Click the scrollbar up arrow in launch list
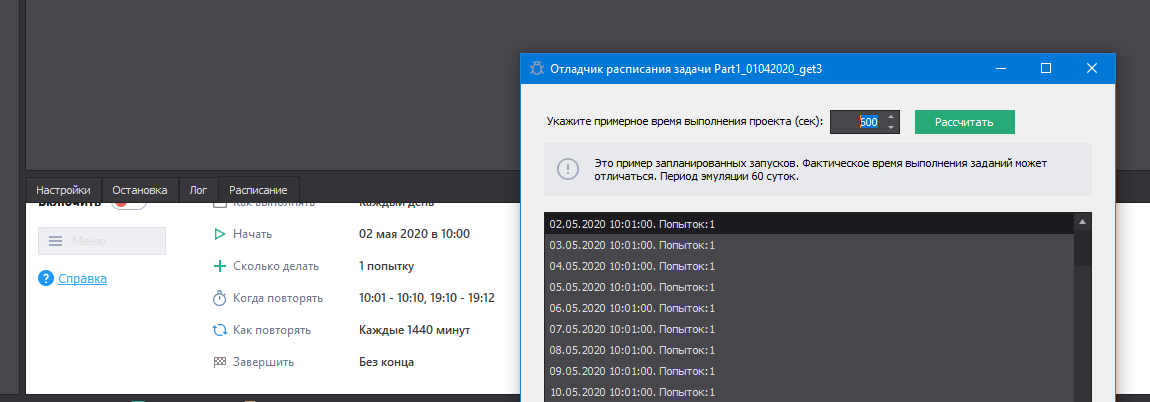1150x402 pixels. (x=1082, y=221)
